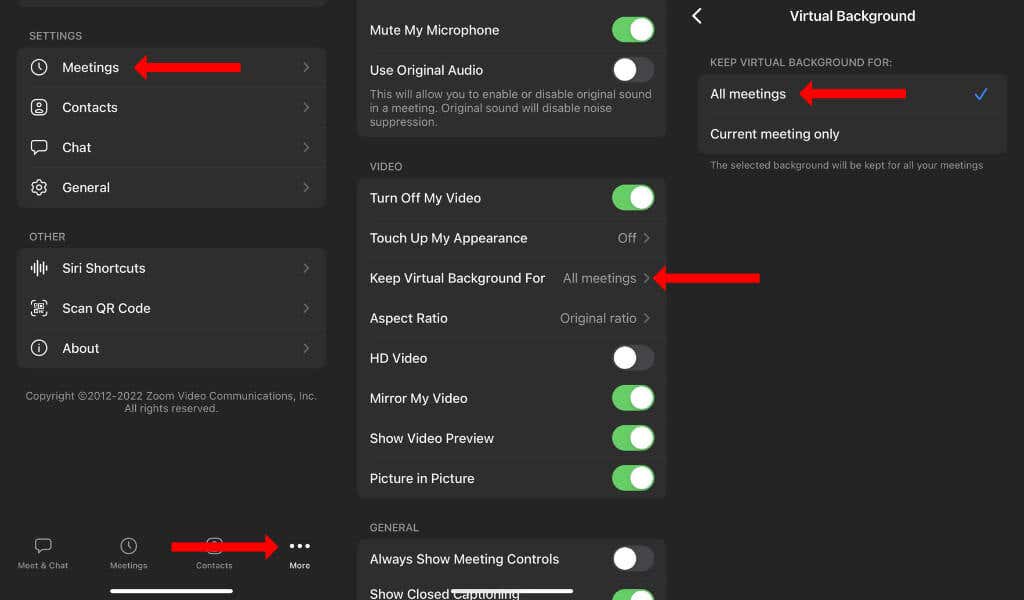Open Meet & Chat from bottom navigation icon
Screen dimensions: 1024x600
pos(42,546)
